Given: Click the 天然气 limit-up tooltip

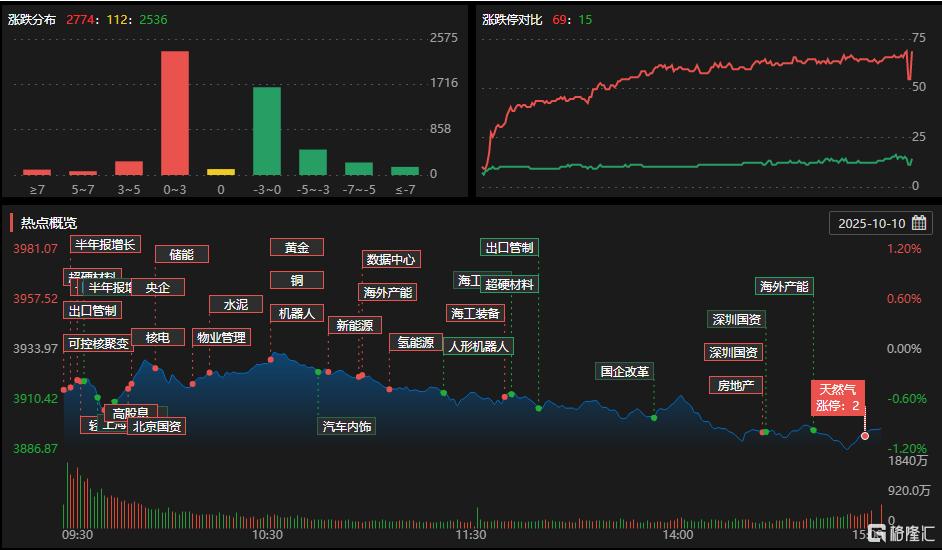Looking at the screenshot, I should coord(838,397).
